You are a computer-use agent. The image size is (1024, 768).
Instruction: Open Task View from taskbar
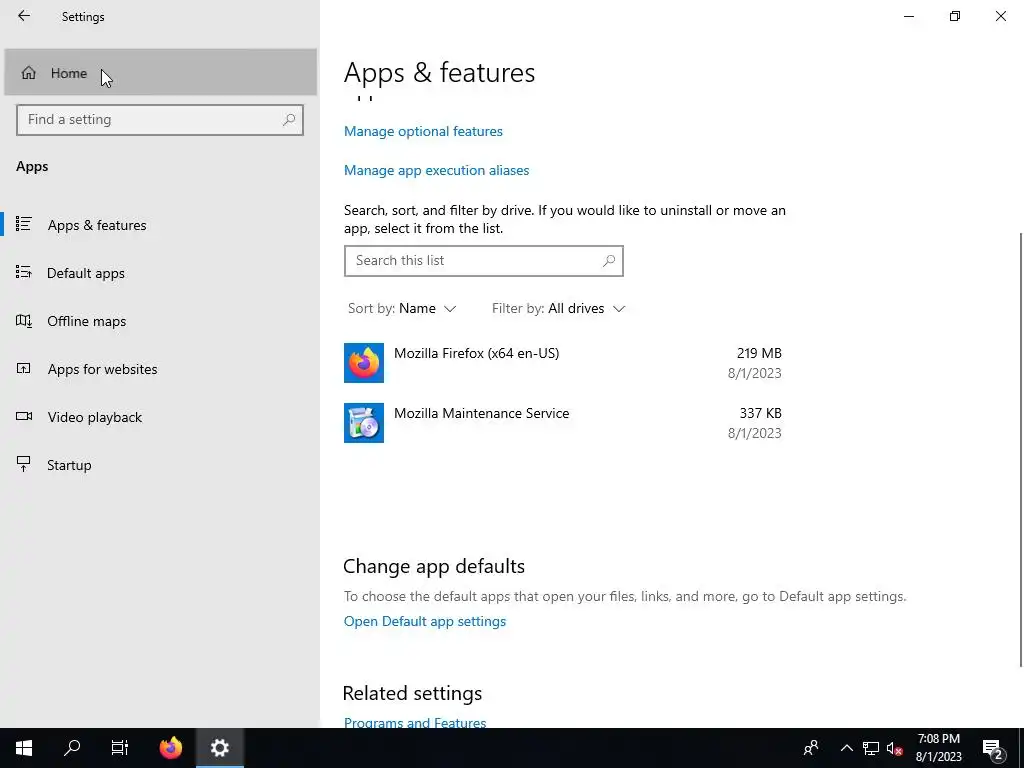pos(120,748)
